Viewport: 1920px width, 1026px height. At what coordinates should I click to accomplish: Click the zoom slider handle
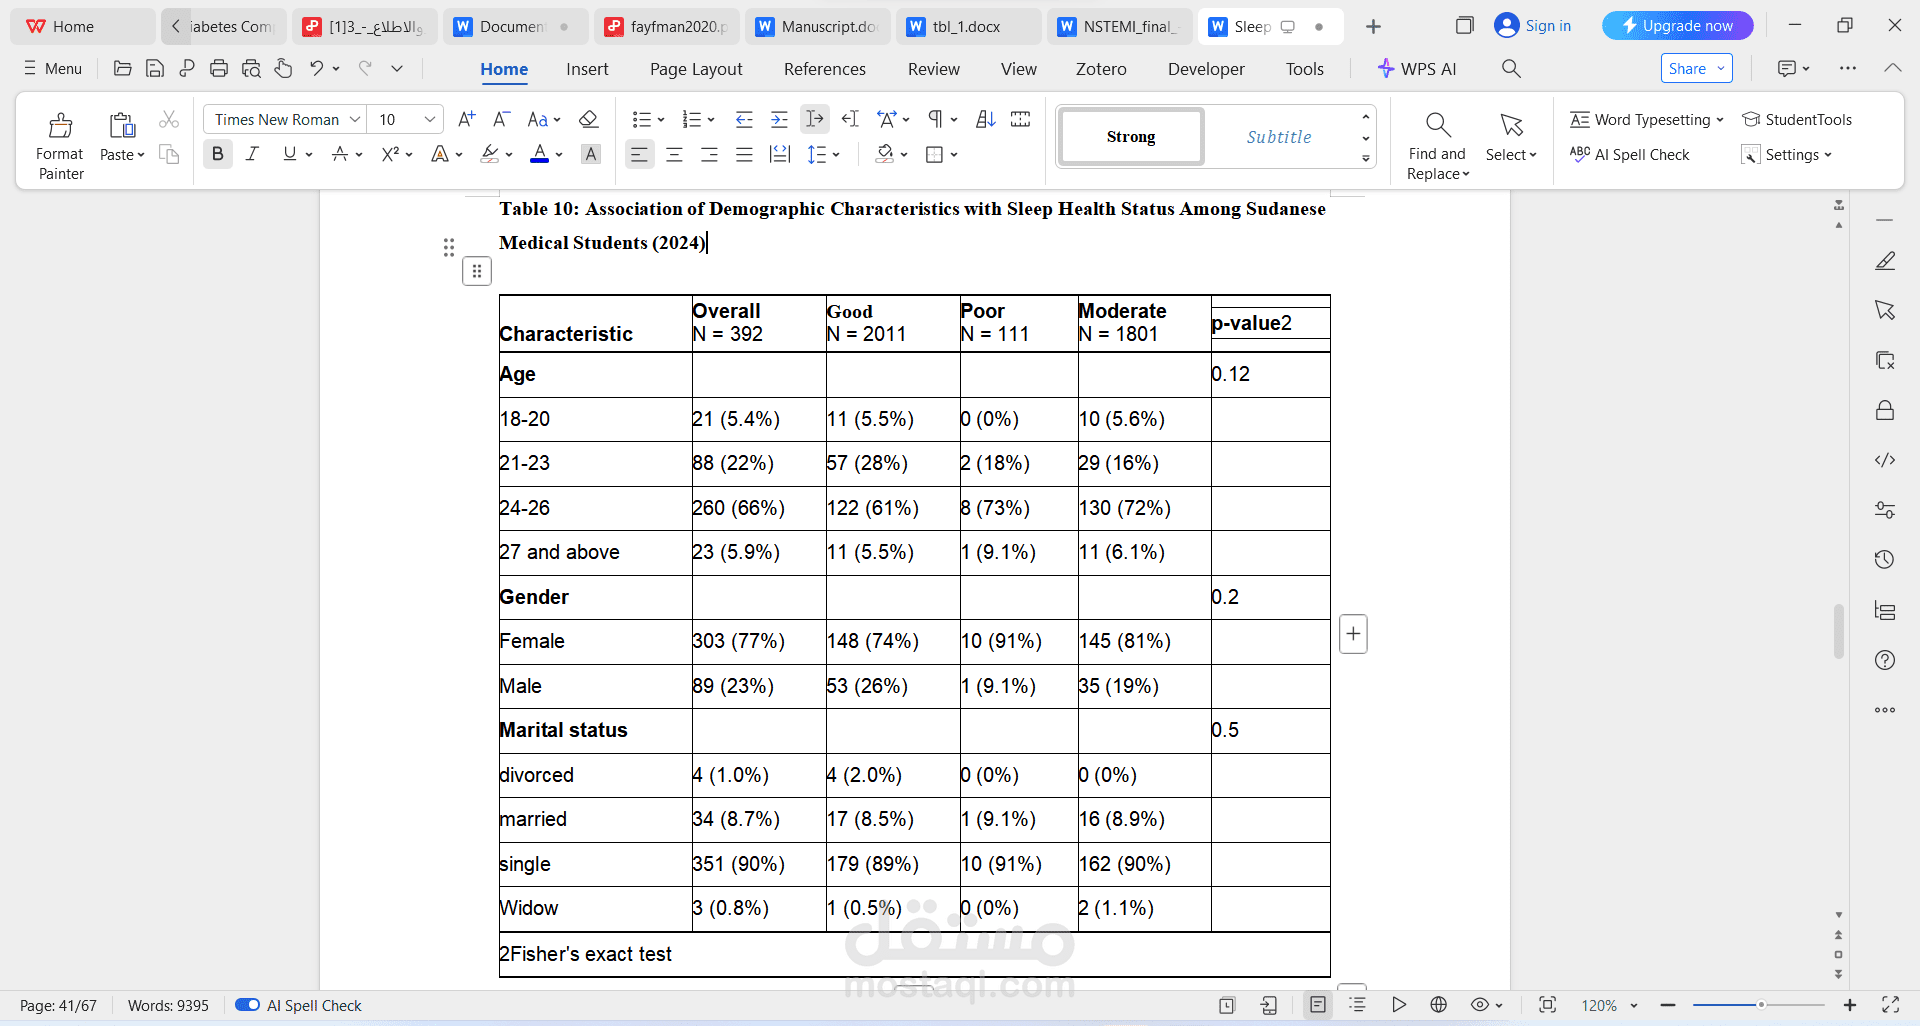coord(1761,1005)
